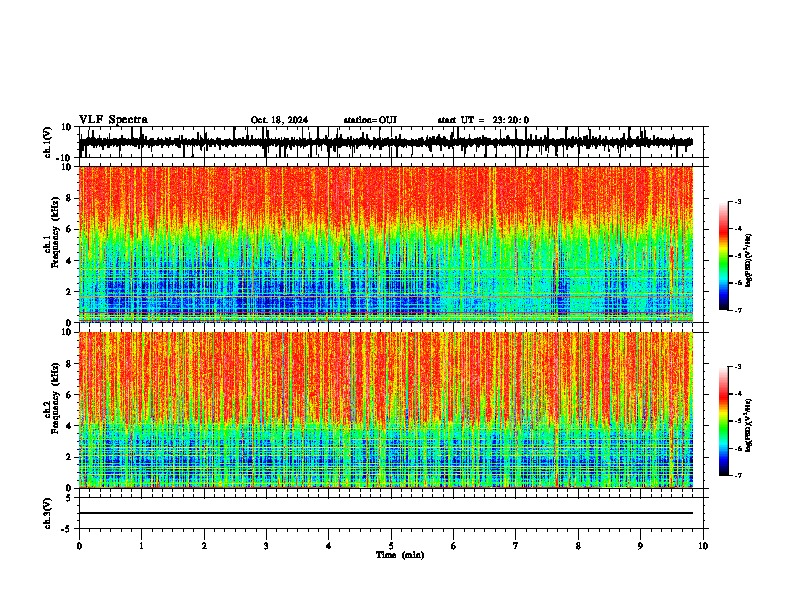Click the 6 kHz tick of ch.2 spectrogram
Screen dimensions: 792x612
point(69,395)
